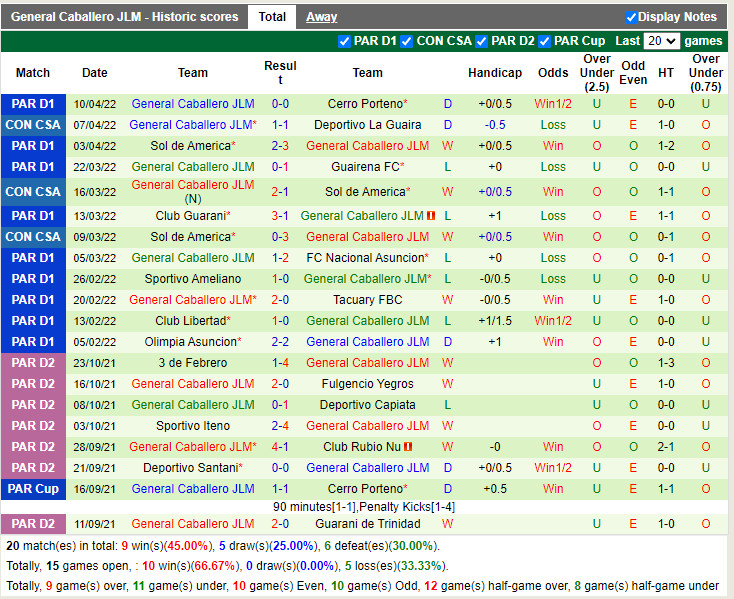Screen dimensions: 734x599
Task: Open the 3-1 score against Club Guarani
Action: tap(280, 216)
